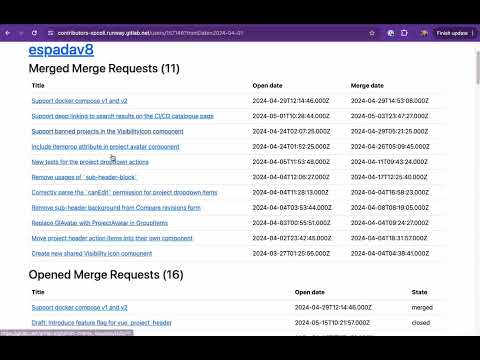
Task: Open 'Create new shared Visibility Icon component'
Action: pos(92,254)
